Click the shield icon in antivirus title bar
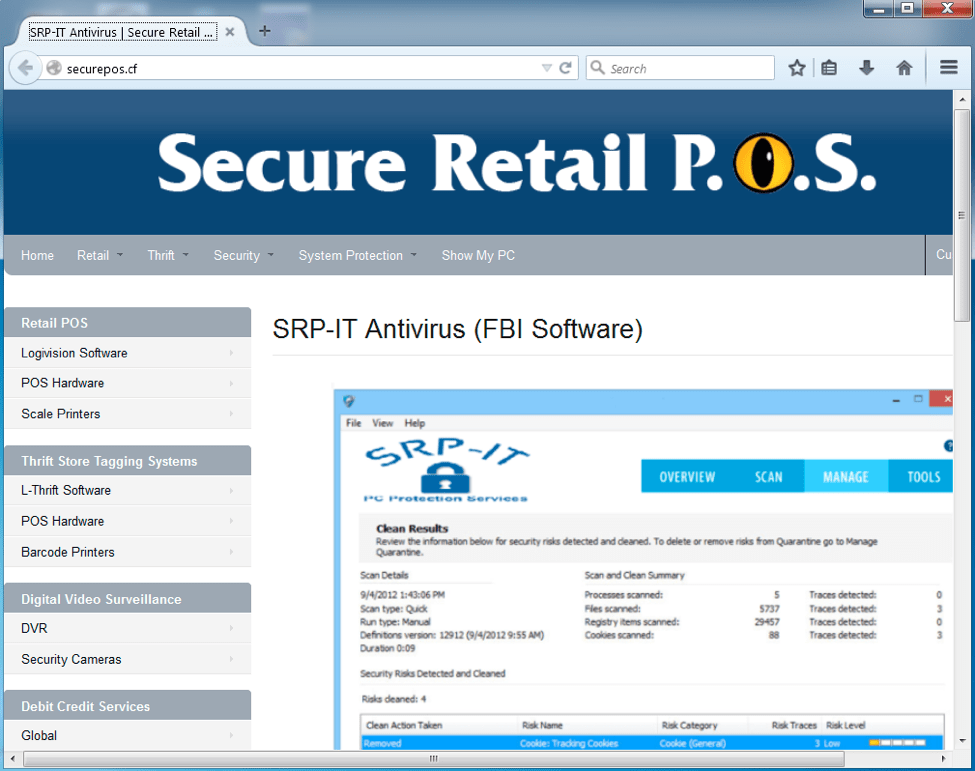The image size is (975, 771). coord(348,401)
